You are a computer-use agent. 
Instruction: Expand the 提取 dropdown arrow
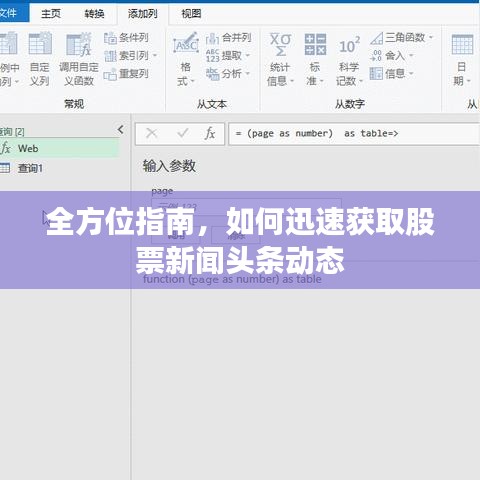click(248, 55)
